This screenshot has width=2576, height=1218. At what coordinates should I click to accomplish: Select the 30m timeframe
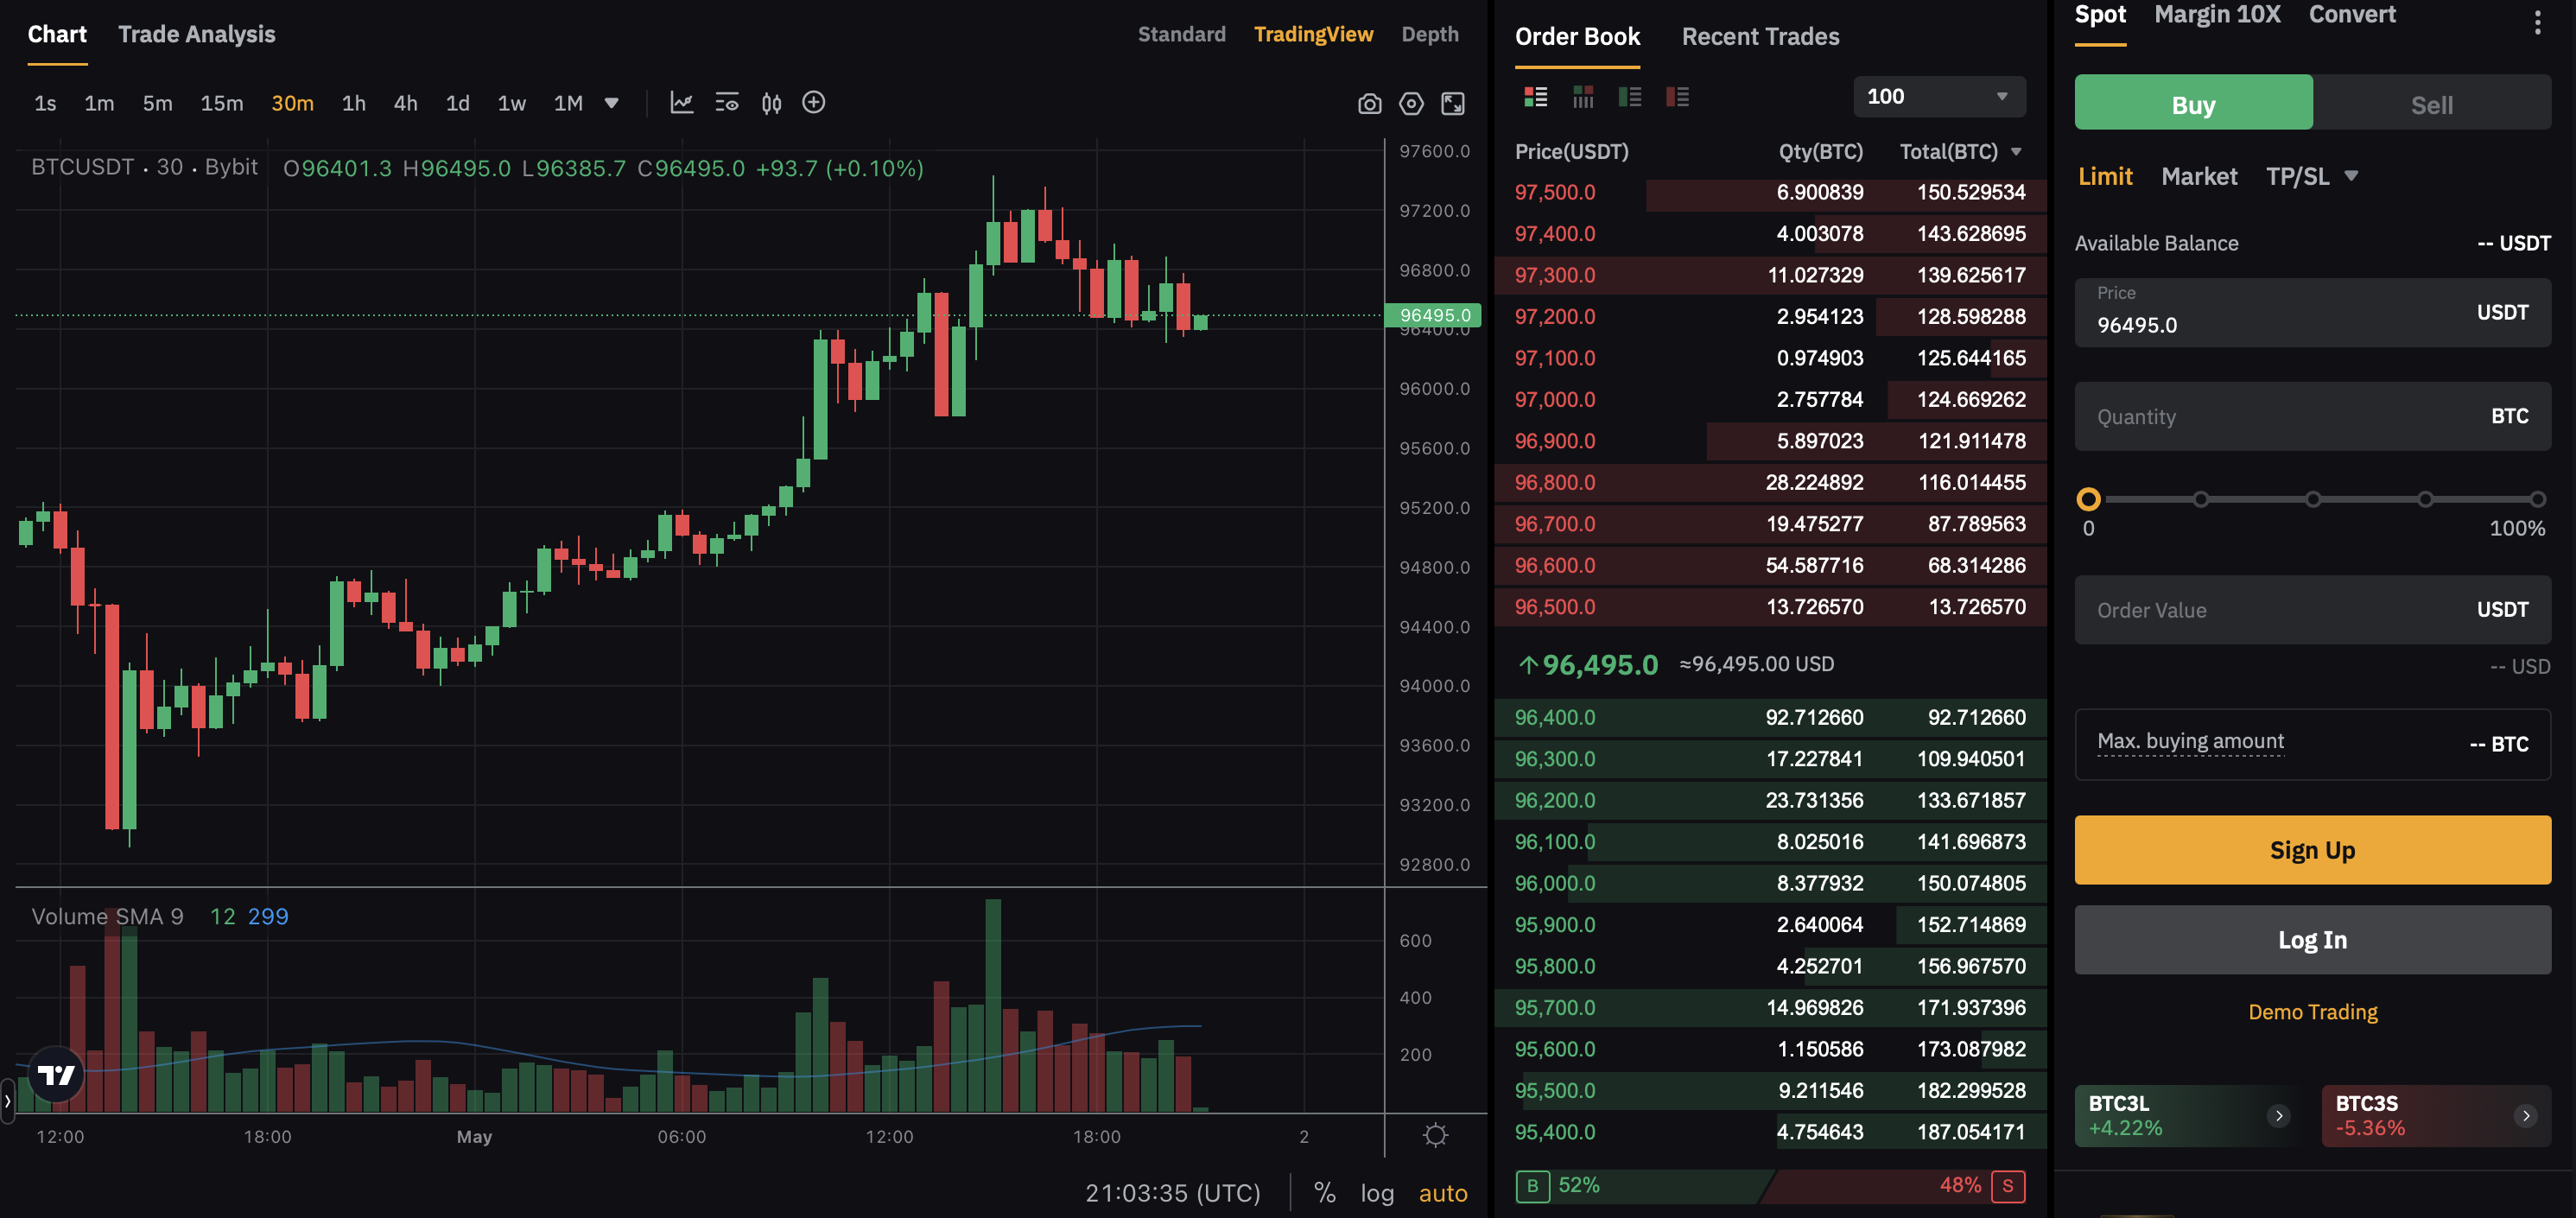[x=292, y=103]
